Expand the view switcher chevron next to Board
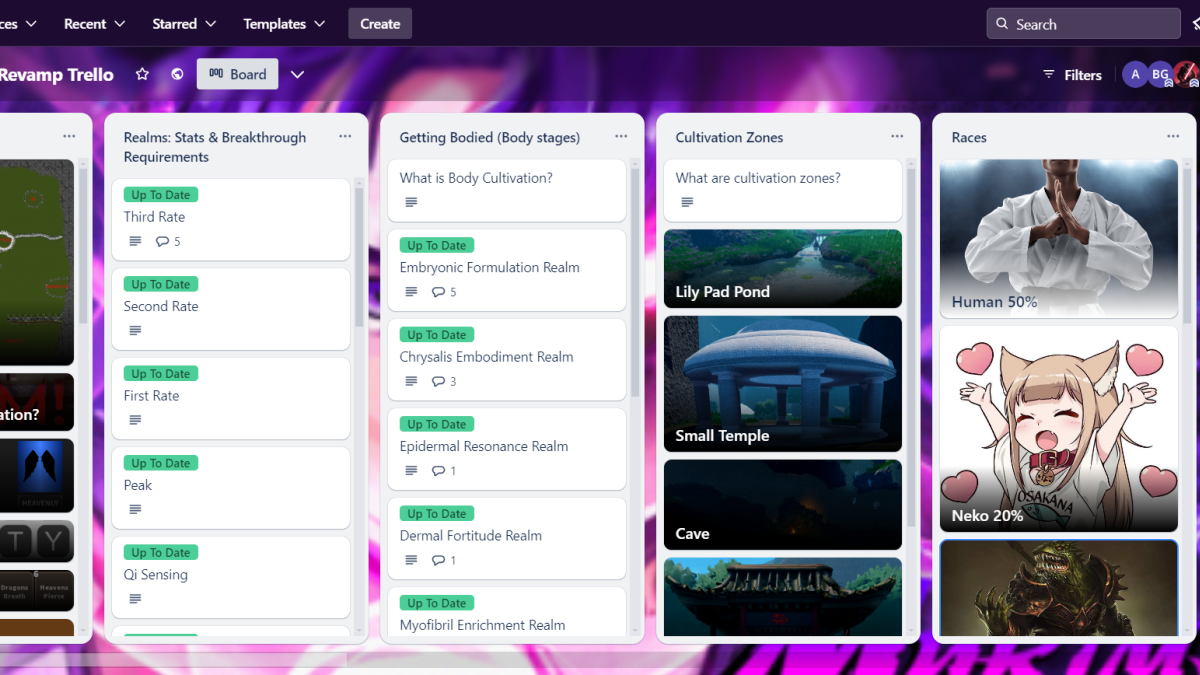This screenshot has height=675, width=1200. pyautogui.click(x=297, y=74)
